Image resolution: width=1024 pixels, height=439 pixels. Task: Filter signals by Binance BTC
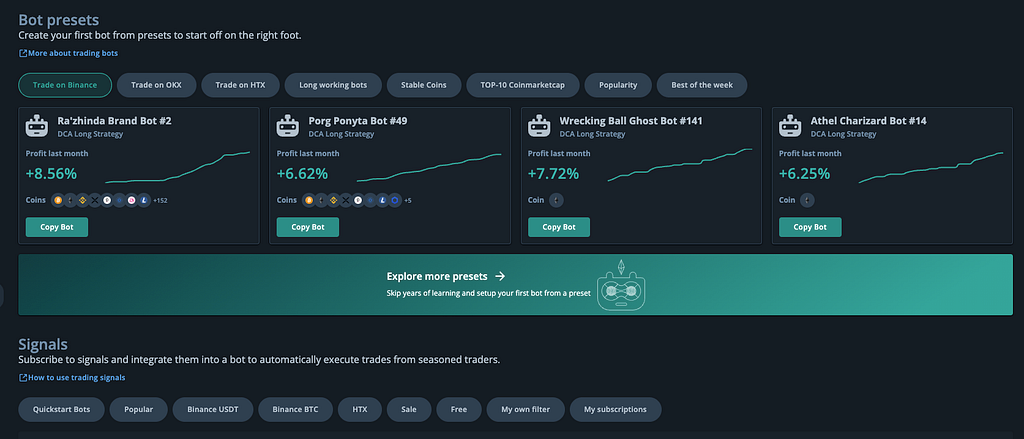(296, 410)
